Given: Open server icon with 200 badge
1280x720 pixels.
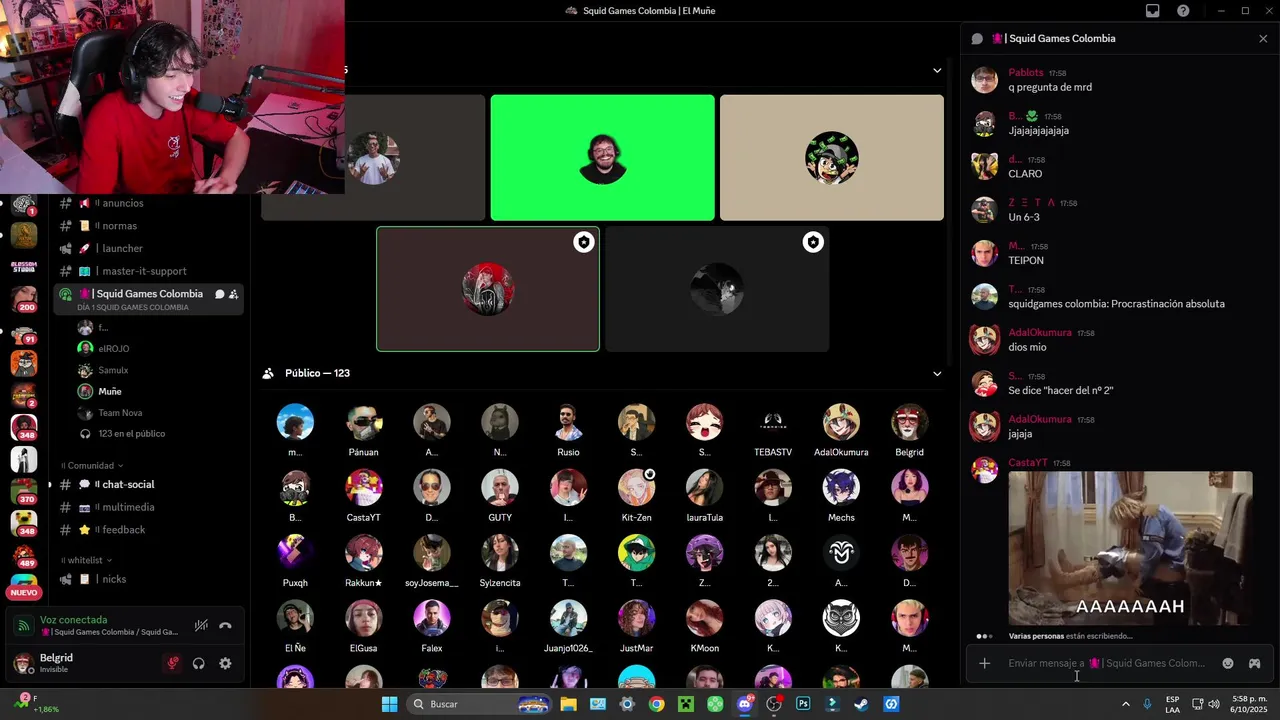Looking at the screenshot, I should click(x=24, y=298).
